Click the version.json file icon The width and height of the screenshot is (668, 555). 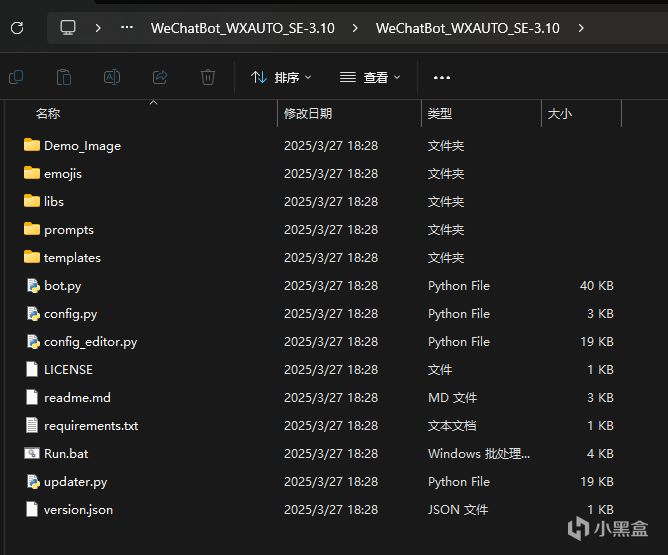pos(32,509)
